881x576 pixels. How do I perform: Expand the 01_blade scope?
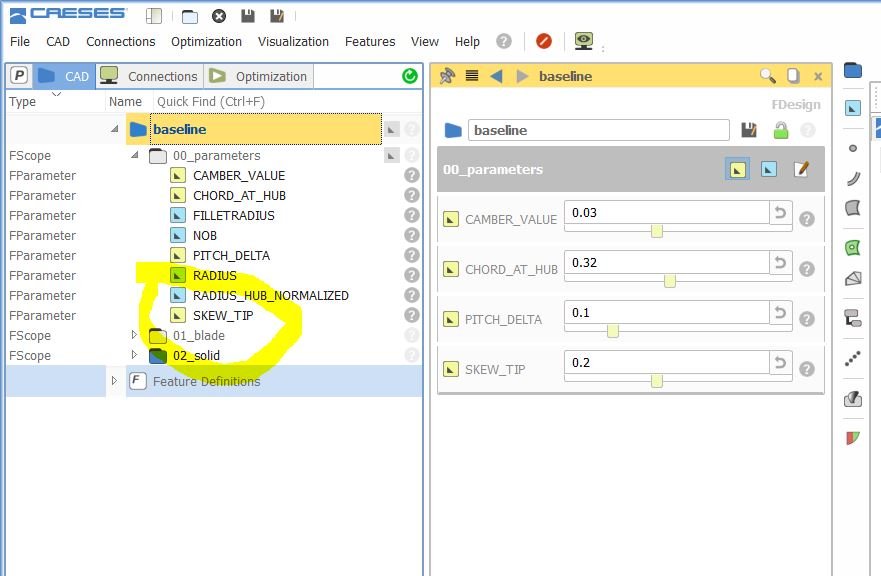[x=135, y=335]
